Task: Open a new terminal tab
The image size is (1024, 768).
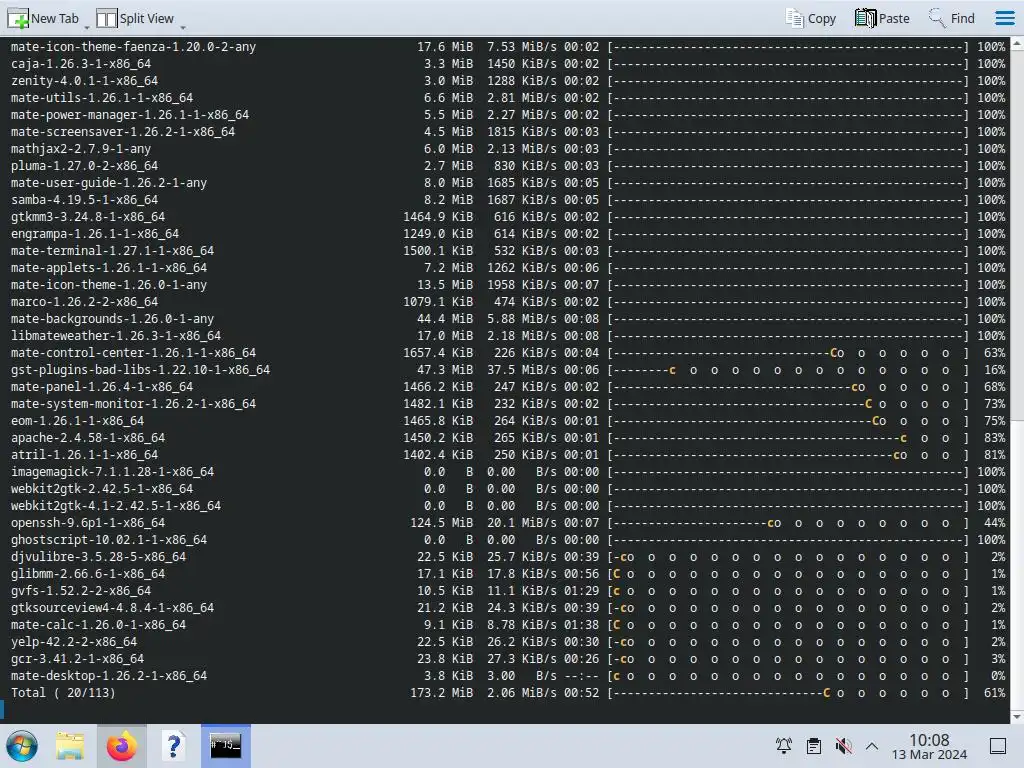Action: pos(42,18)
